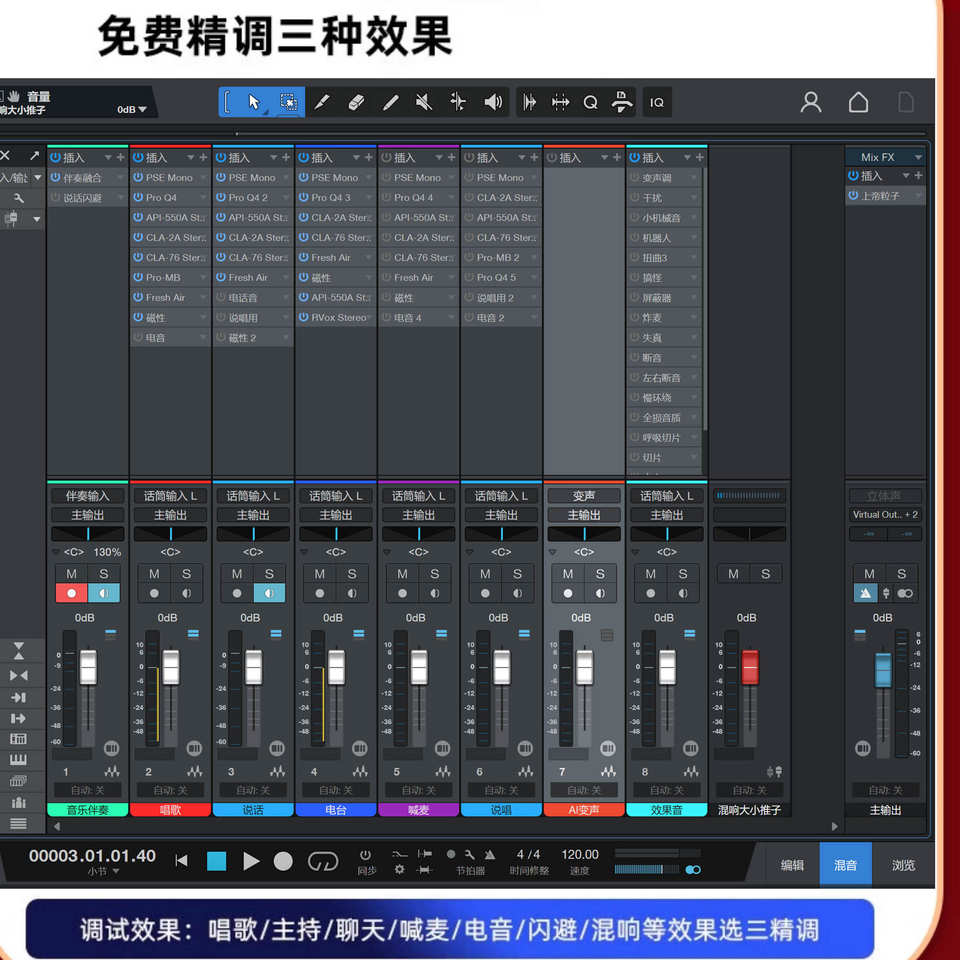Mute the 唱歌 channel

coord(154,574)
